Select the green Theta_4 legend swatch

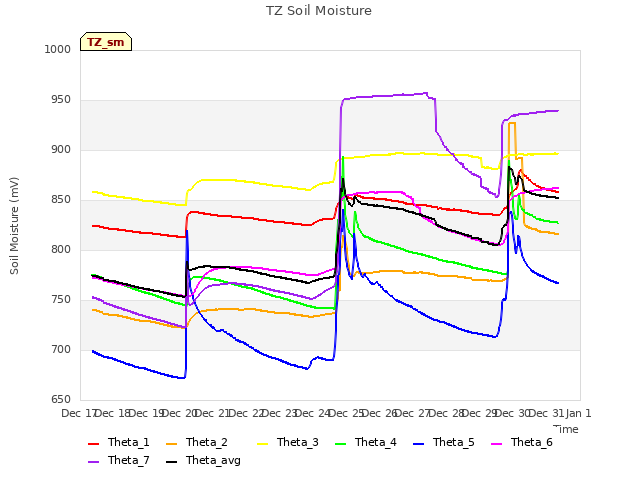point(340,444)
